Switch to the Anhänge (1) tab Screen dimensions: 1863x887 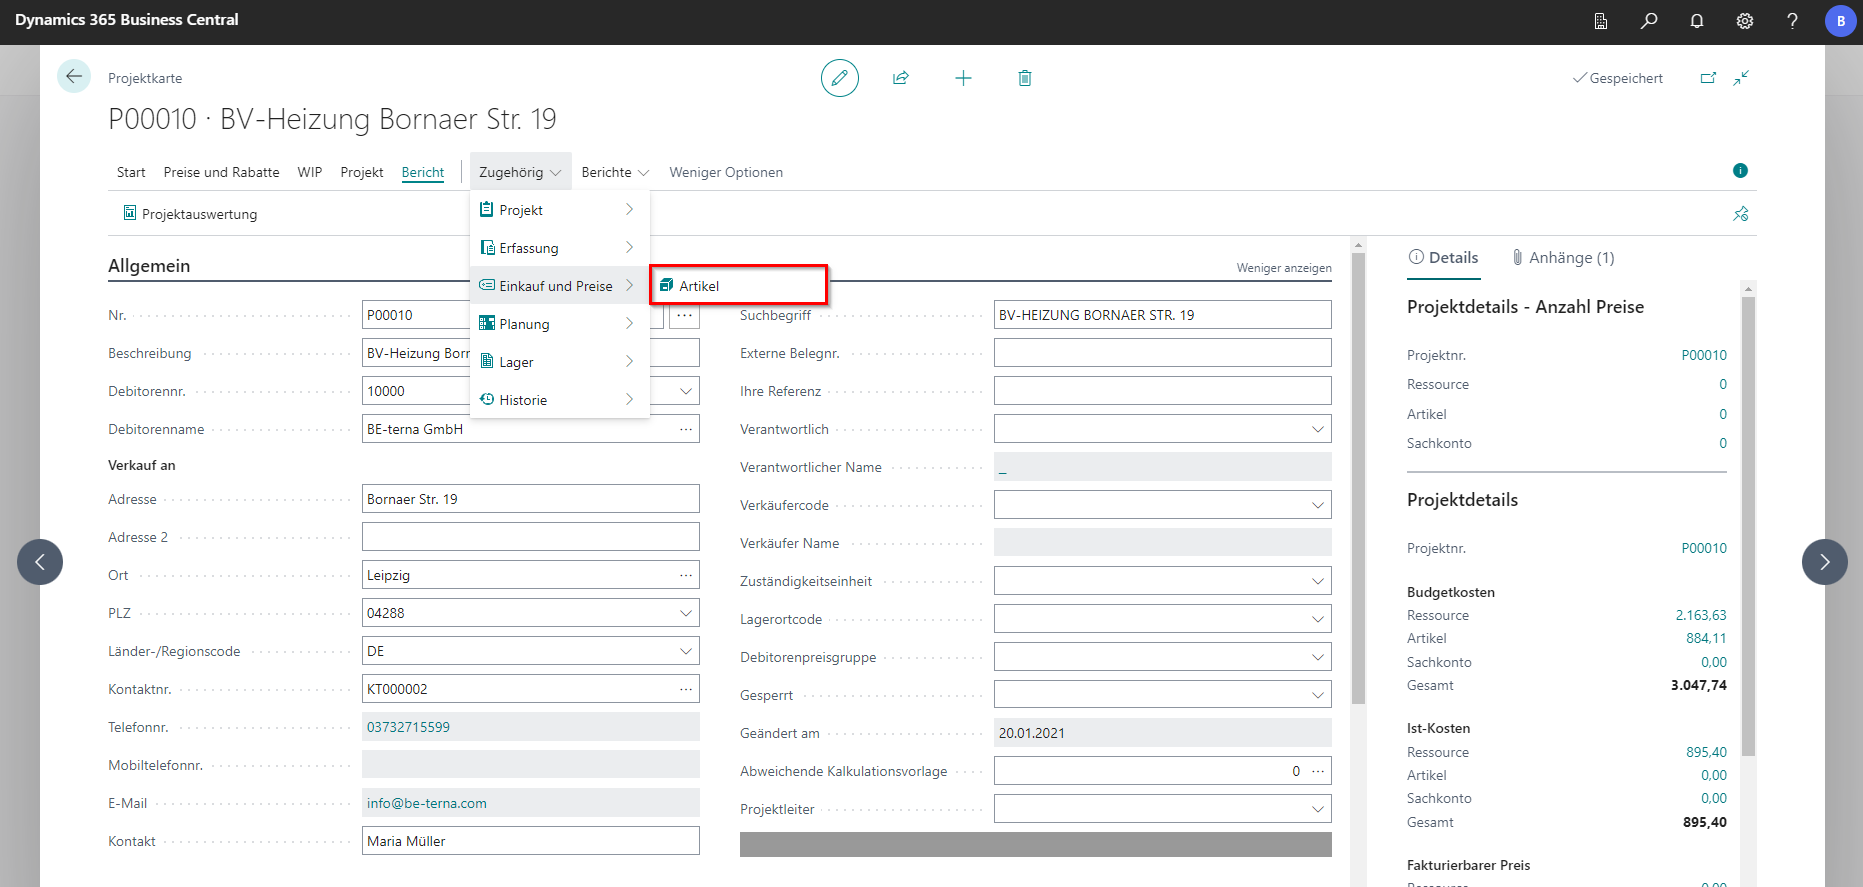coord(1563,258)
